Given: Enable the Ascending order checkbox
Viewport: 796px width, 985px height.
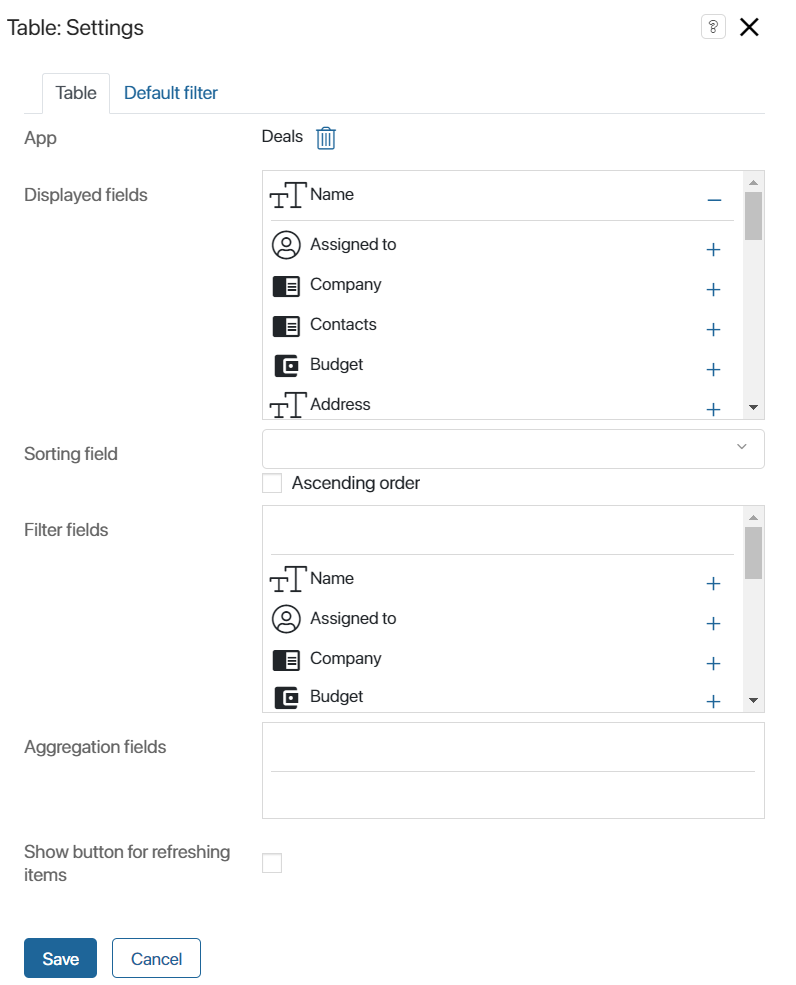Looking at the screenshot, I should coord(271,483).
